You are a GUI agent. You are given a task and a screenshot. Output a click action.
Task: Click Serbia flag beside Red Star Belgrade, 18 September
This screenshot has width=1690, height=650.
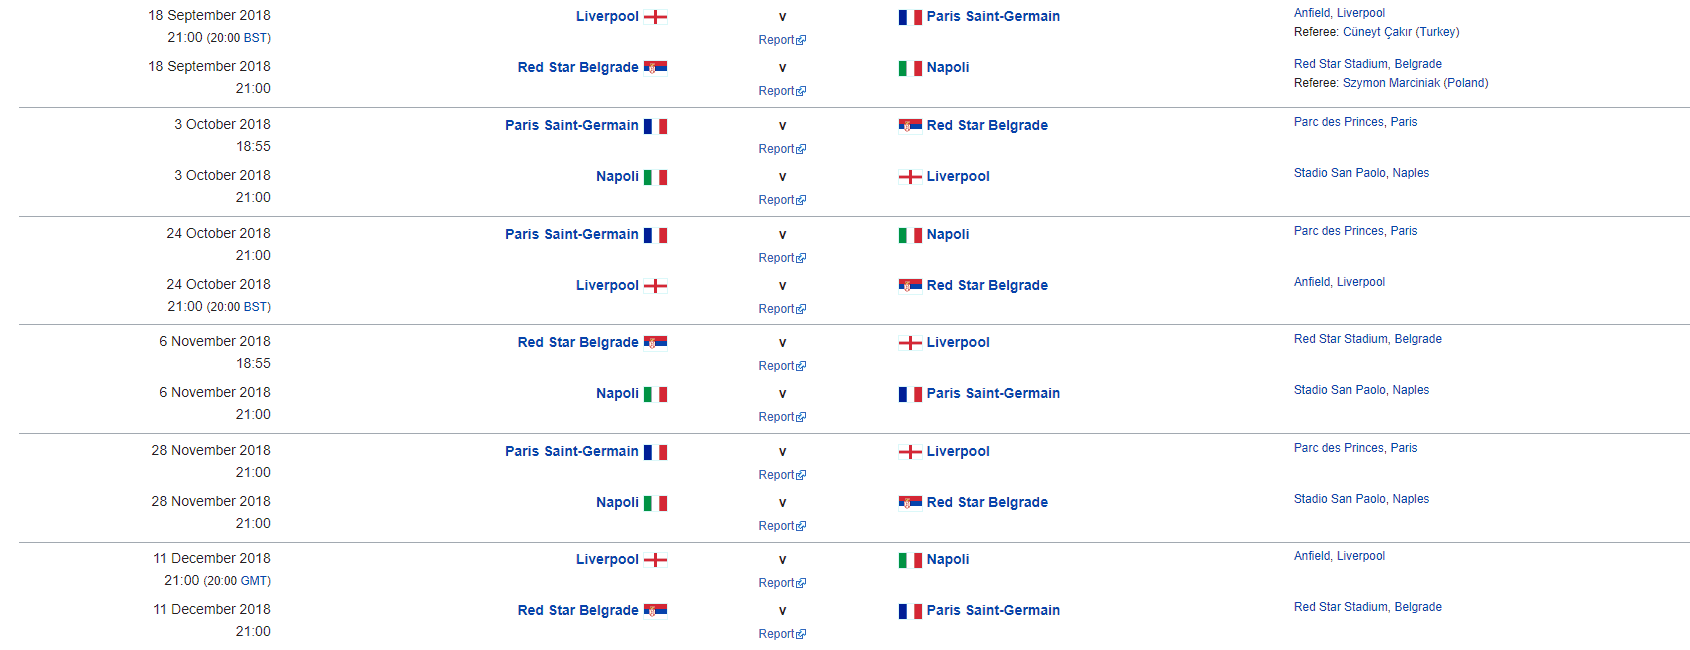coord(655,67)
